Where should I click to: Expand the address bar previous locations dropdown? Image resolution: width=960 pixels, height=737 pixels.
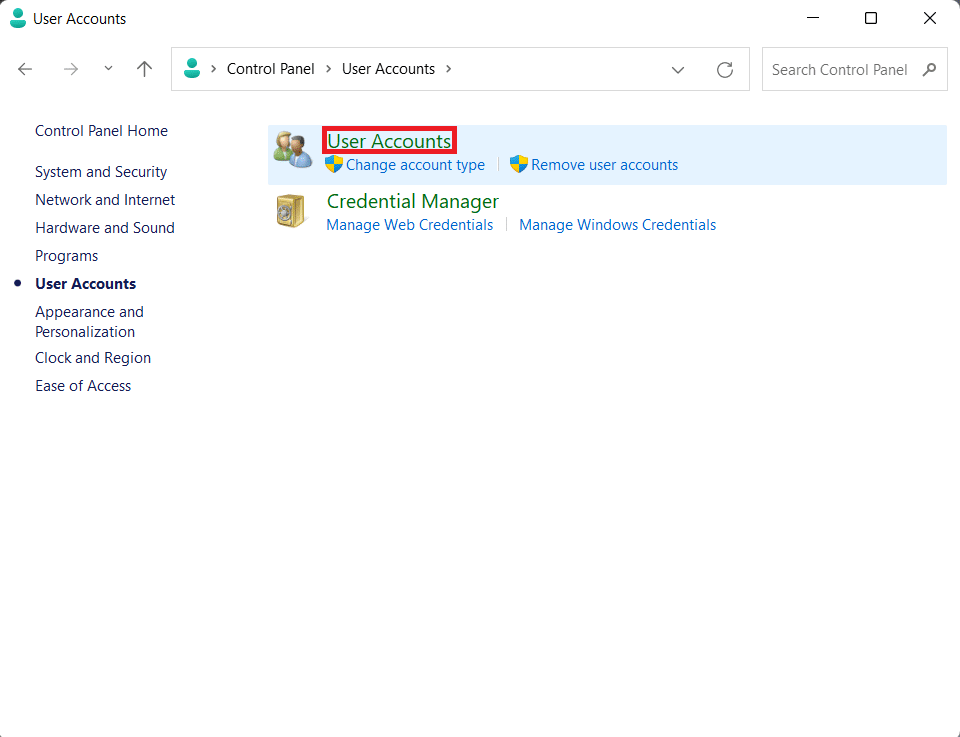678,70
